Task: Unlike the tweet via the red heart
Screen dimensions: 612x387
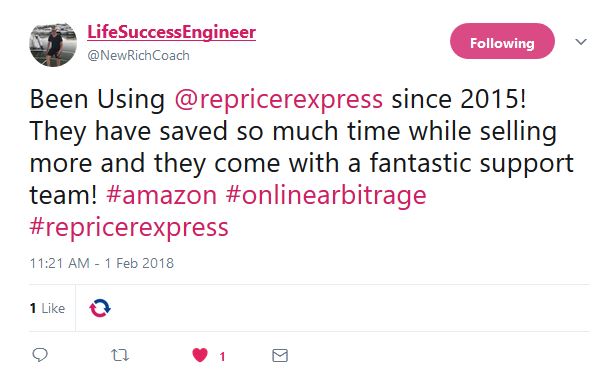Action: pyautogui.click(x=200, y=355)
